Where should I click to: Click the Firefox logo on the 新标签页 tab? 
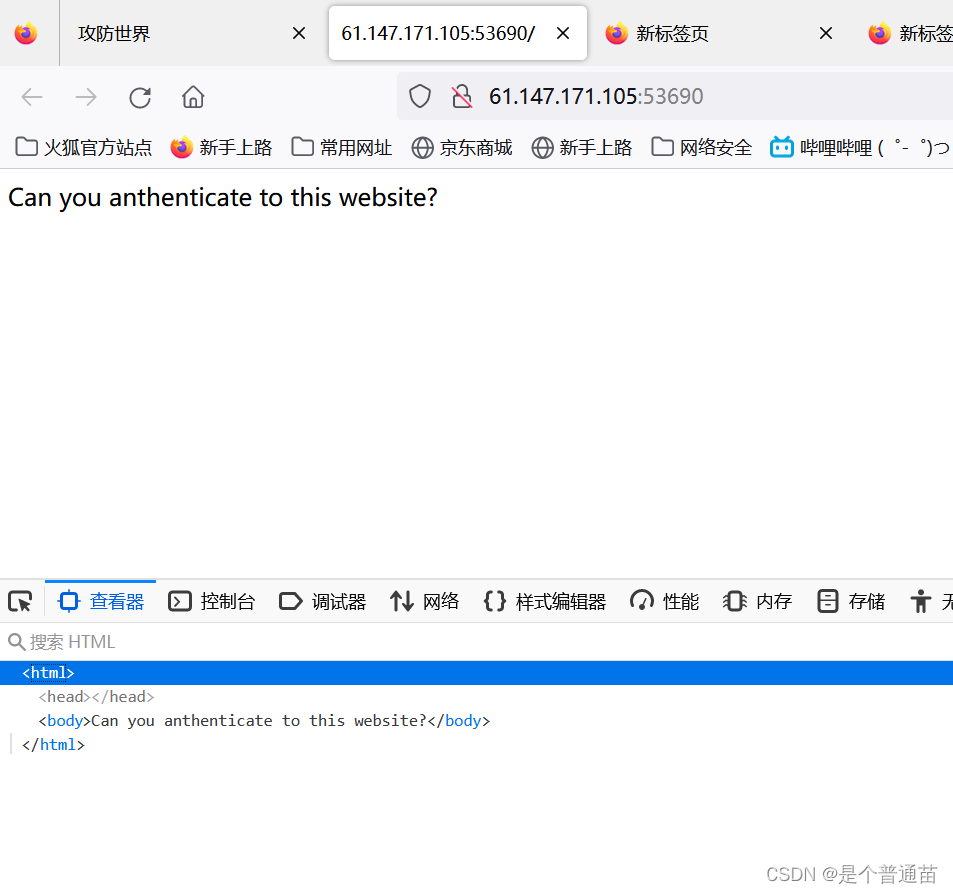point(617,33)
